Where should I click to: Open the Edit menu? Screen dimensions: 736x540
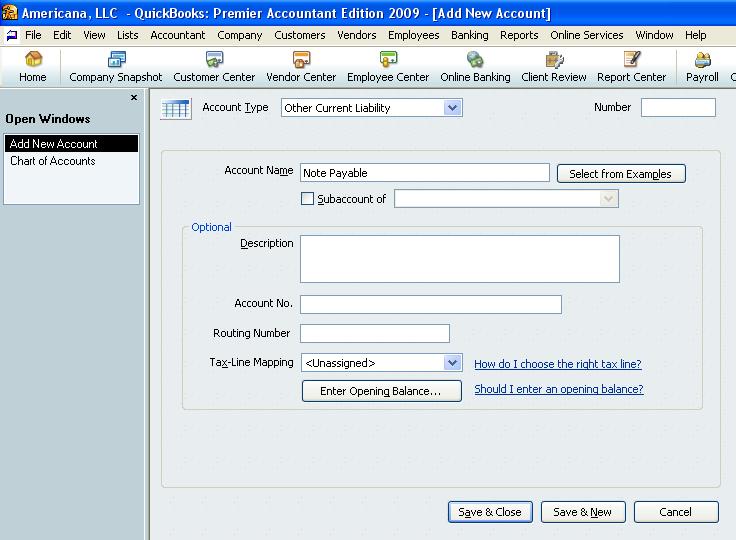pyautogui.click(x=62, y=35)
